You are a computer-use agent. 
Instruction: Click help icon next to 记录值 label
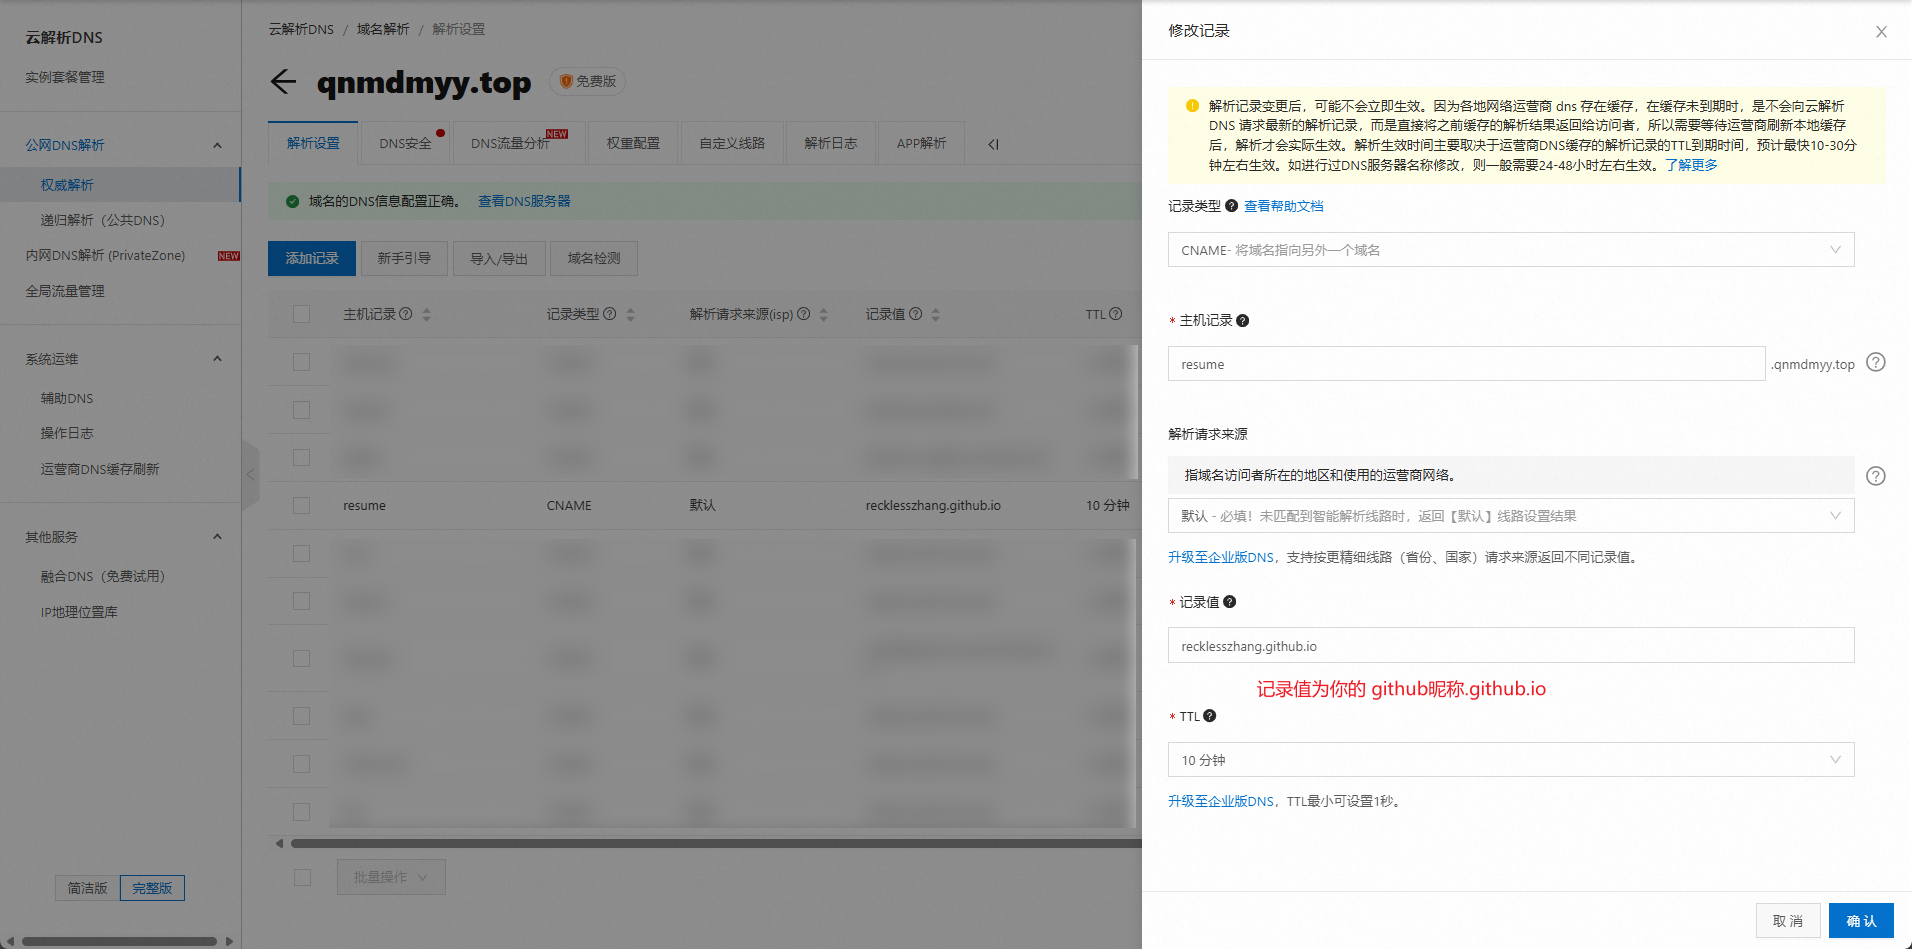click(1229, 602)
